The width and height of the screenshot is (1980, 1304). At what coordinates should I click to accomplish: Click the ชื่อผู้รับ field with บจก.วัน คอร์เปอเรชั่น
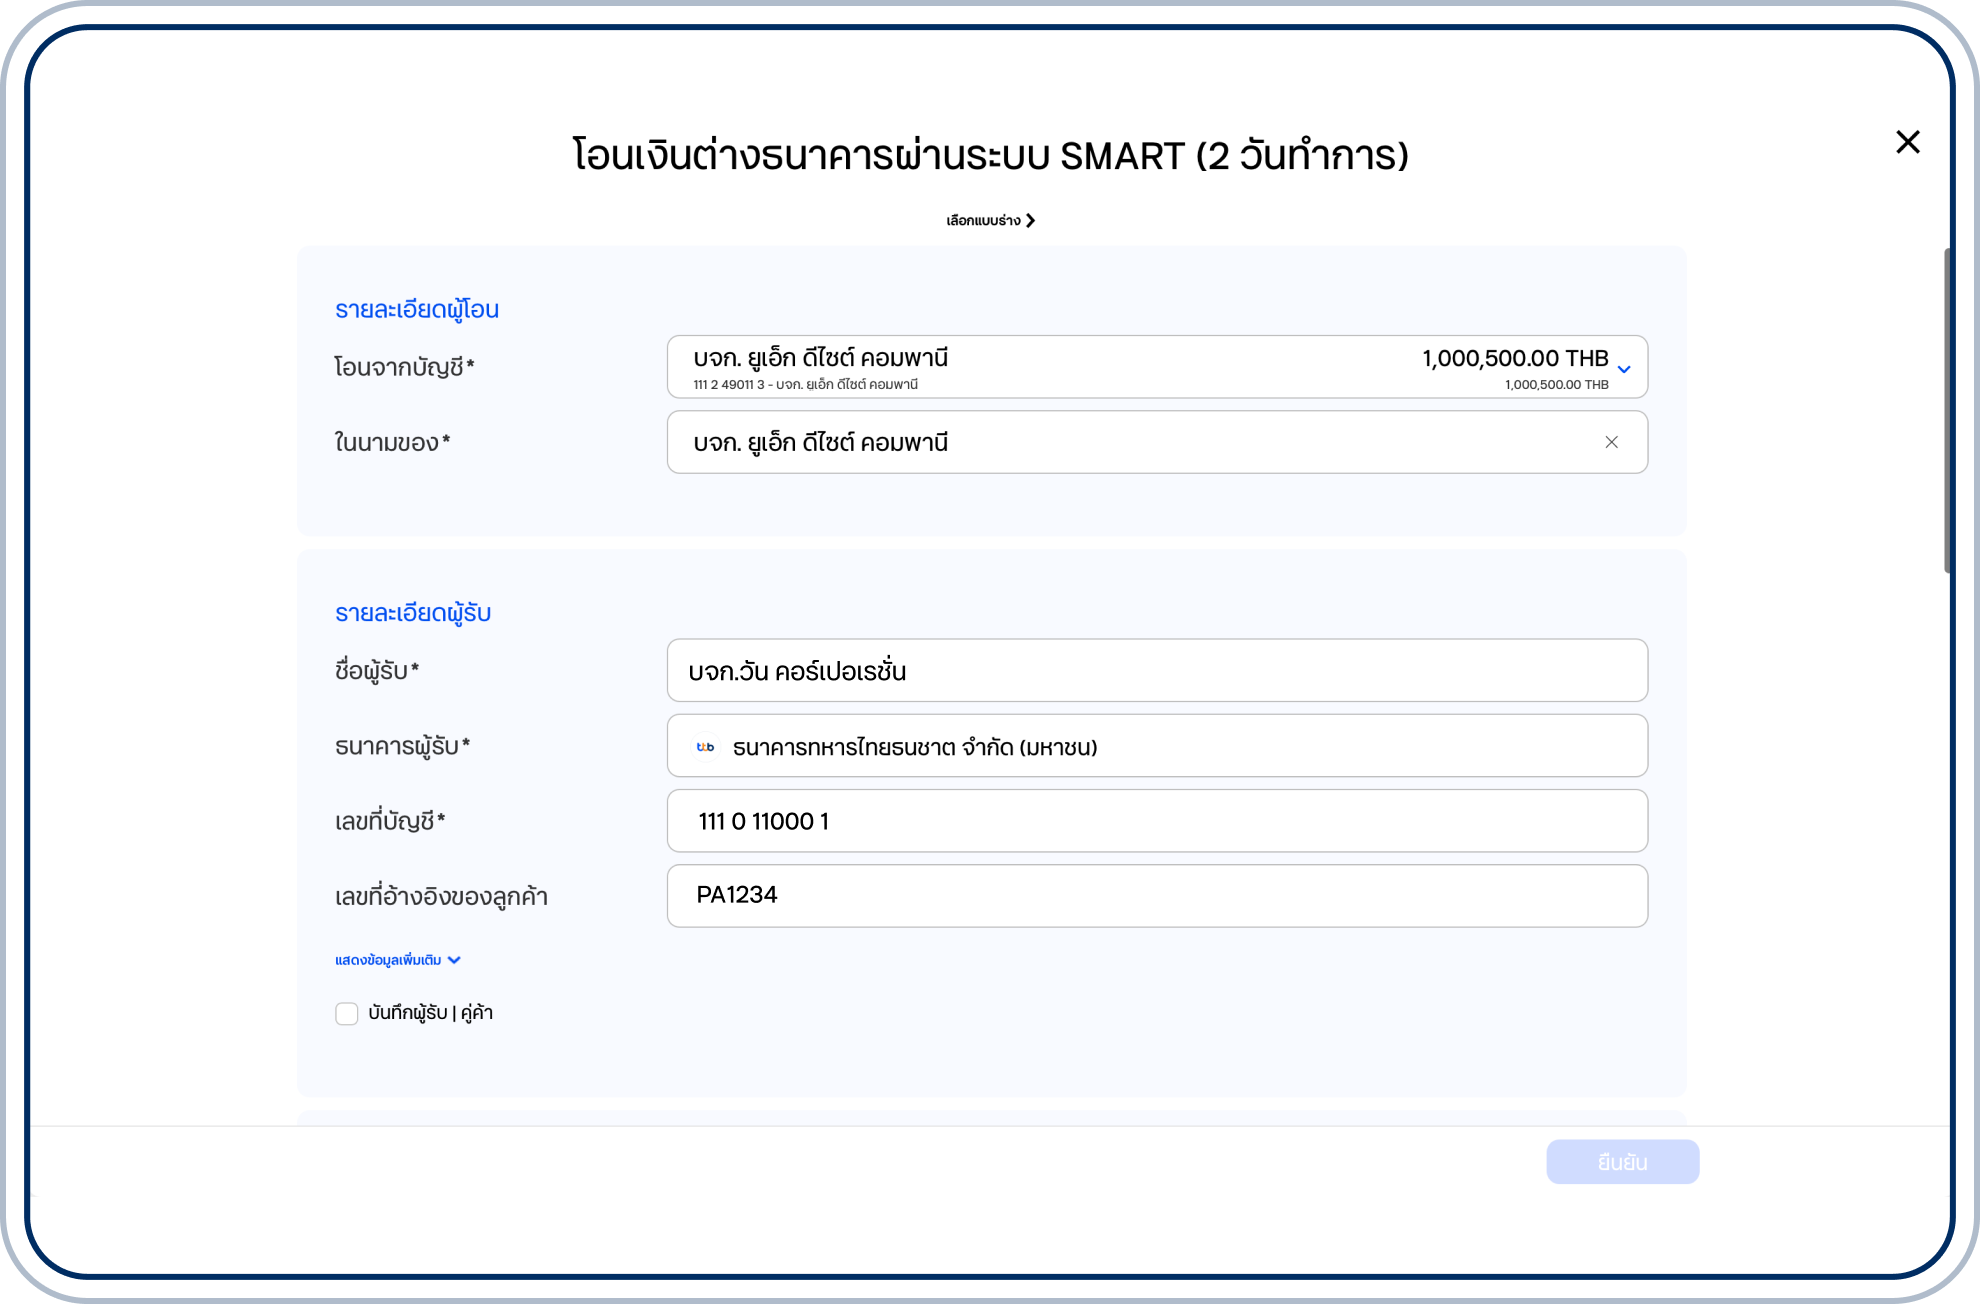1156,671
